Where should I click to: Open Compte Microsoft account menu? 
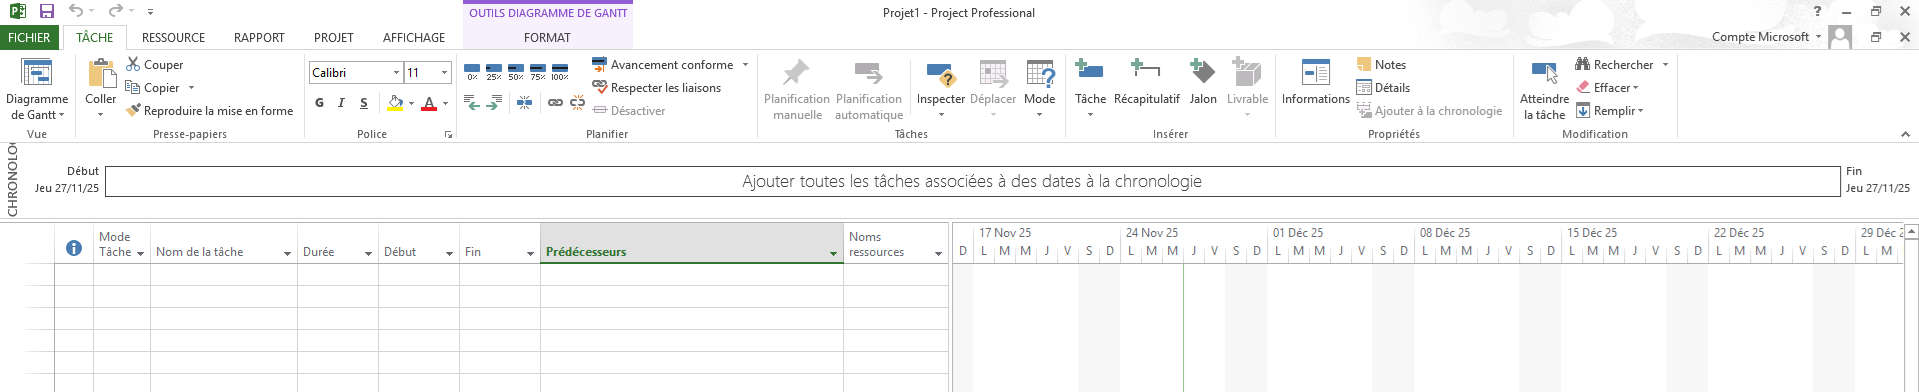(1766, 37)
